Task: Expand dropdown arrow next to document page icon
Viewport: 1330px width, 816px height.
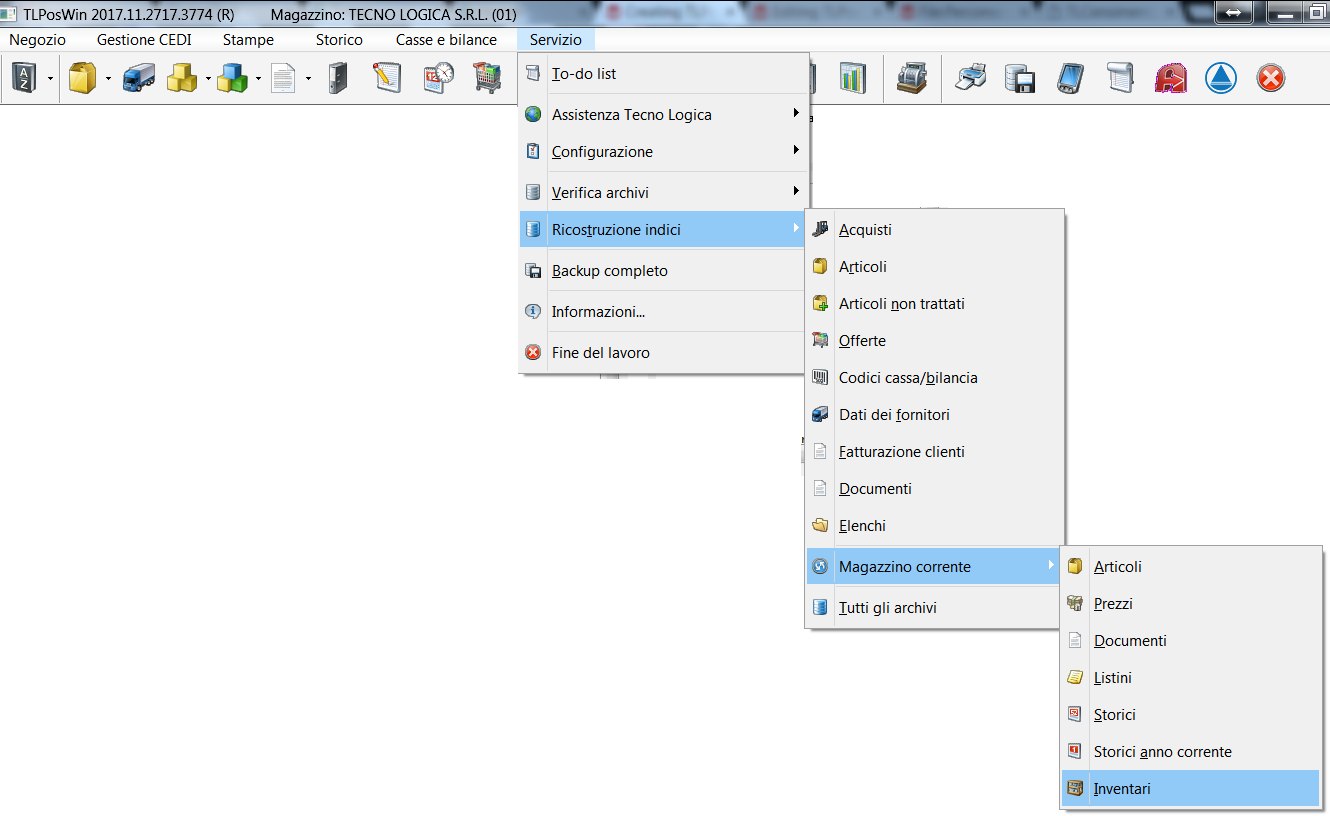Action: click(308, 79)
